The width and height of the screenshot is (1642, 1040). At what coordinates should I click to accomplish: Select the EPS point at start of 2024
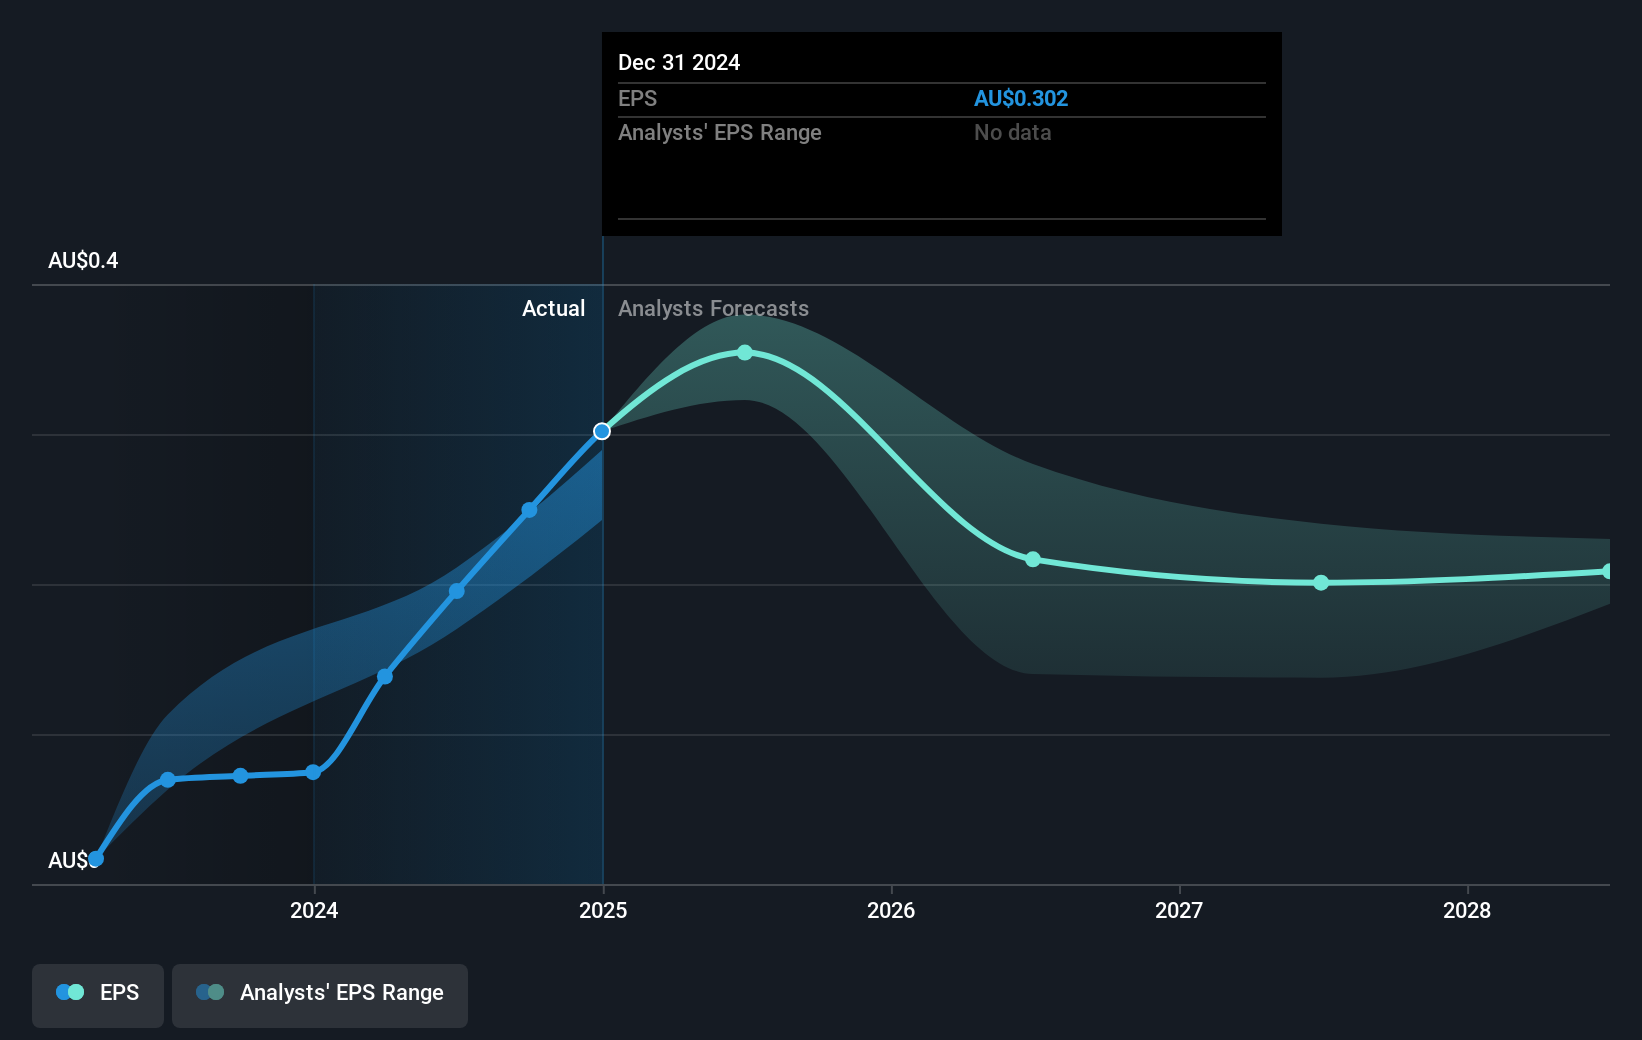tap(313, 772)
